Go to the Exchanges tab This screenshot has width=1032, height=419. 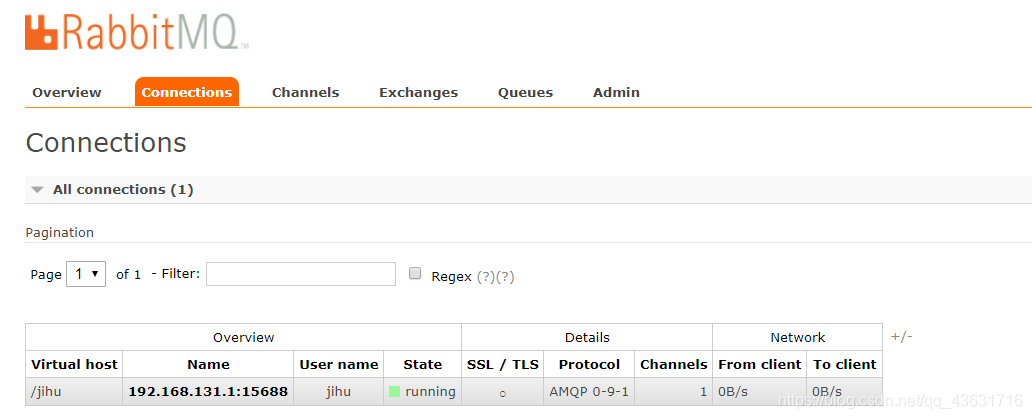419,92
